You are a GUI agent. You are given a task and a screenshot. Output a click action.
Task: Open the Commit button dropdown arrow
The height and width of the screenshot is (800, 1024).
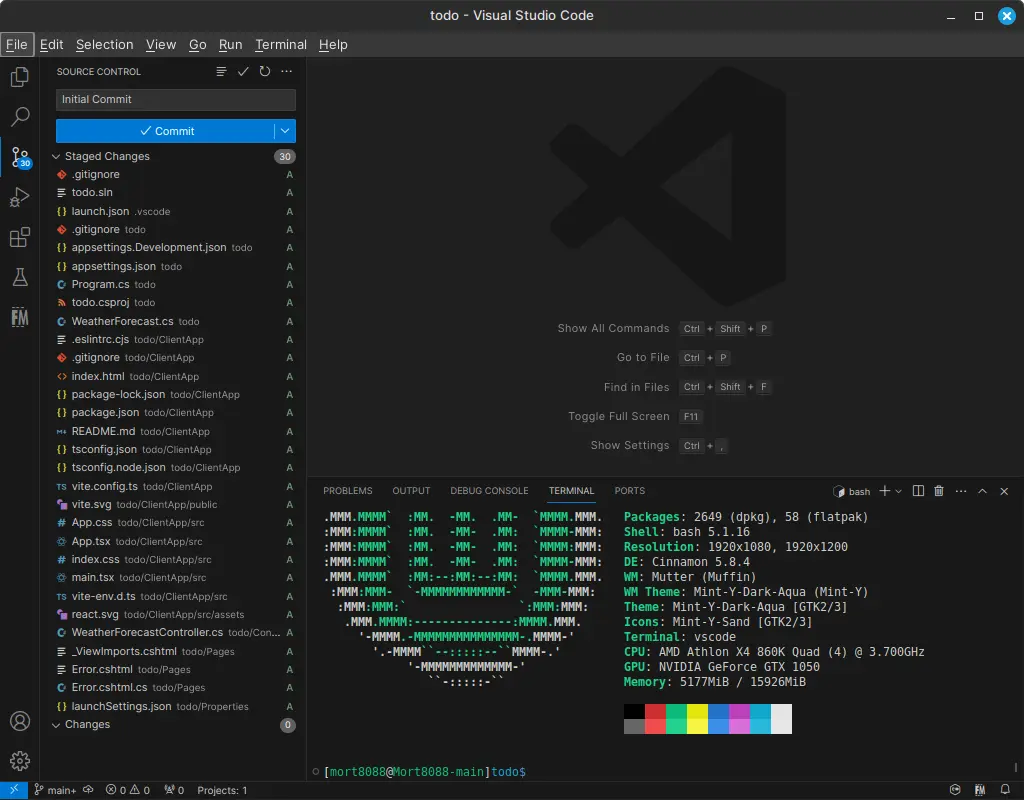[x=285, y=131]
